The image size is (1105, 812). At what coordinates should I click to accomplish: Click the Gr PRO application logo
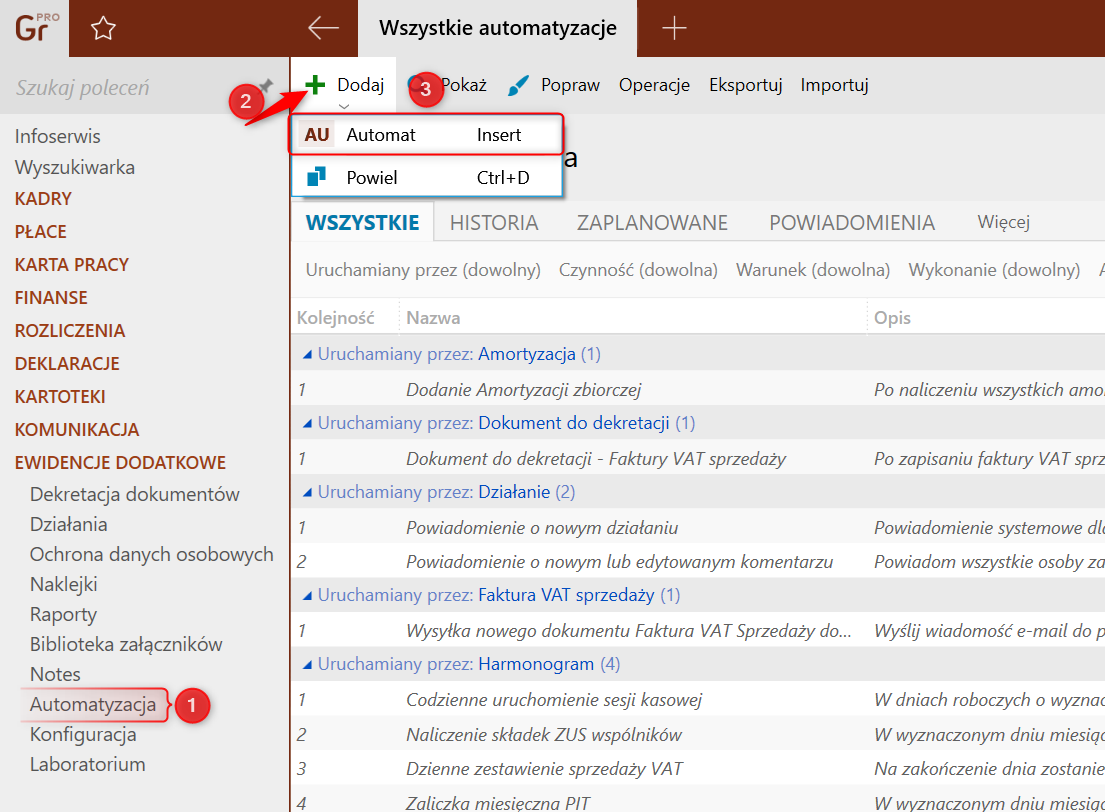coord(34,28)
